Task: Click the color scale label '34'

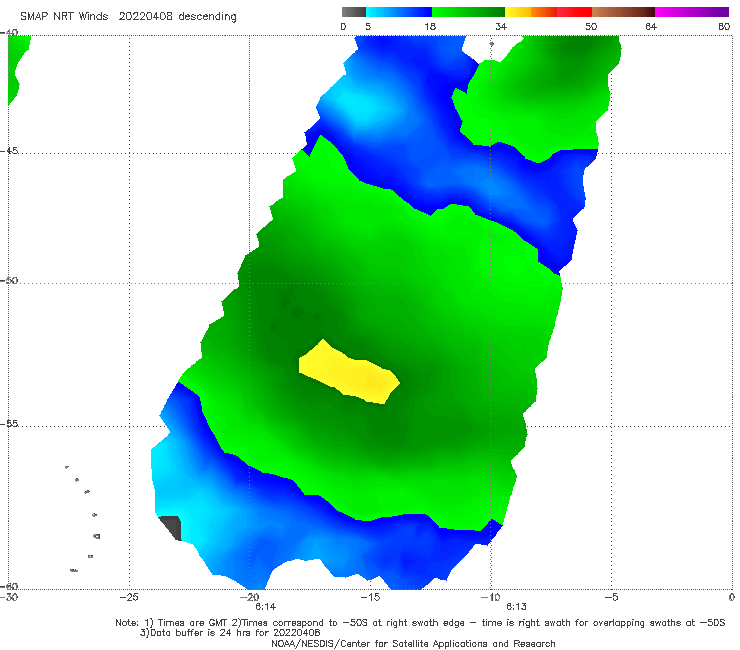Action: click(x=501, y=27)
